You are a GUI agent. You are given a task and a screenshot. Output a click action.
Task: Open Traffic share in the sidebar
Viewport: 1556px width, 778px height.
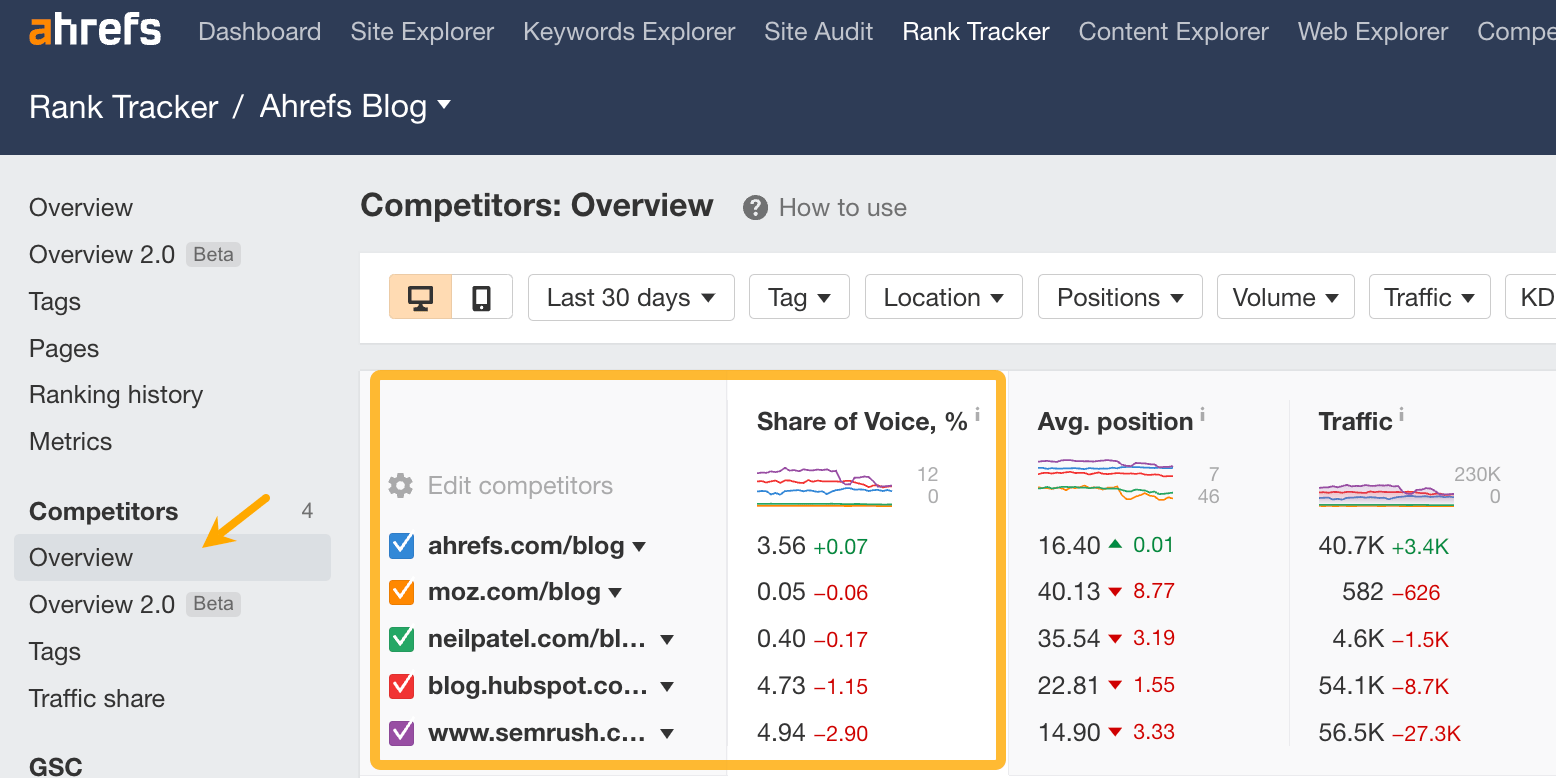click(96, 698)
